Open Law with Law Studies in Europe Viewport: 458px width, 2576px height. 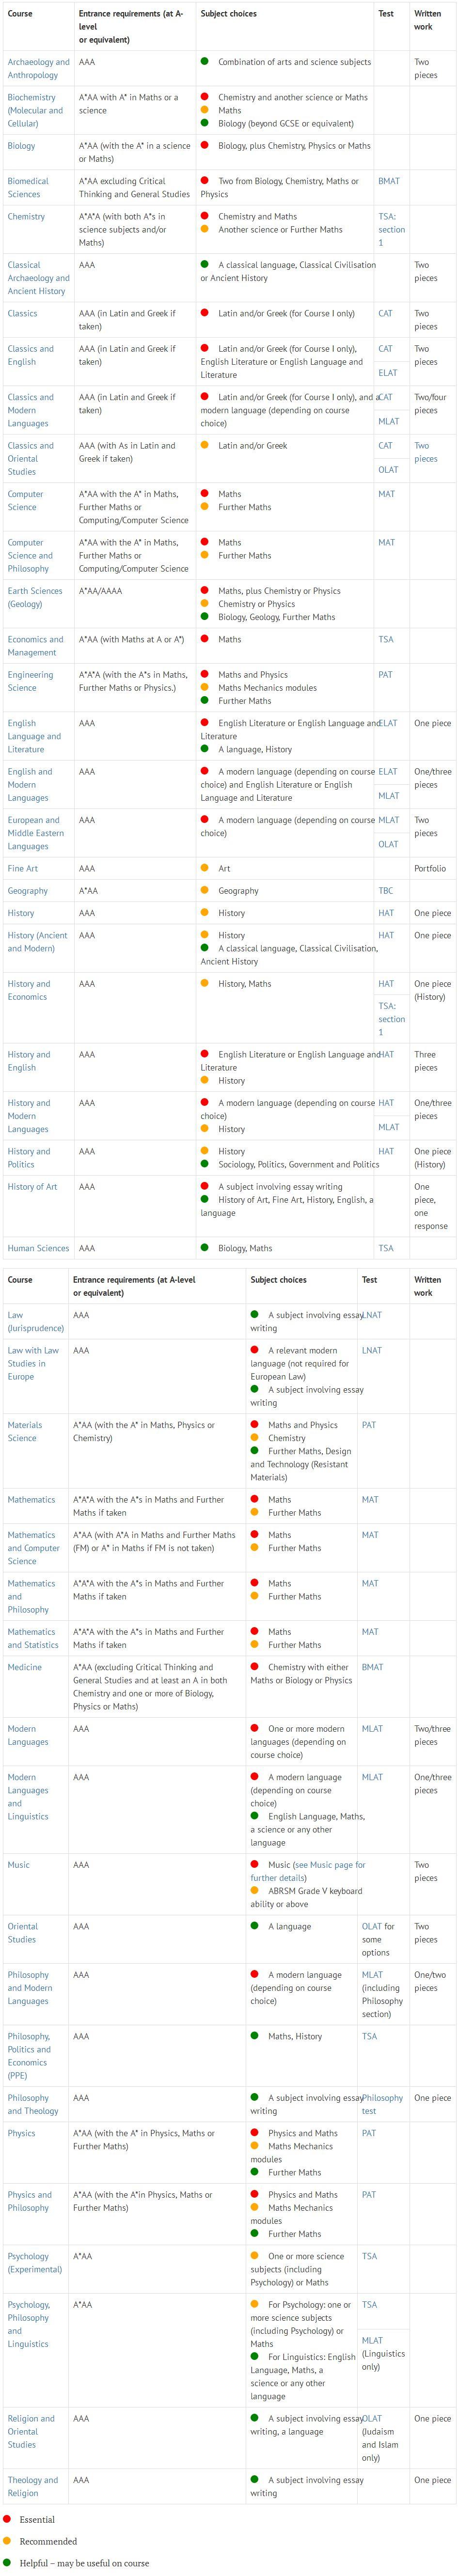pos(33,1363)
